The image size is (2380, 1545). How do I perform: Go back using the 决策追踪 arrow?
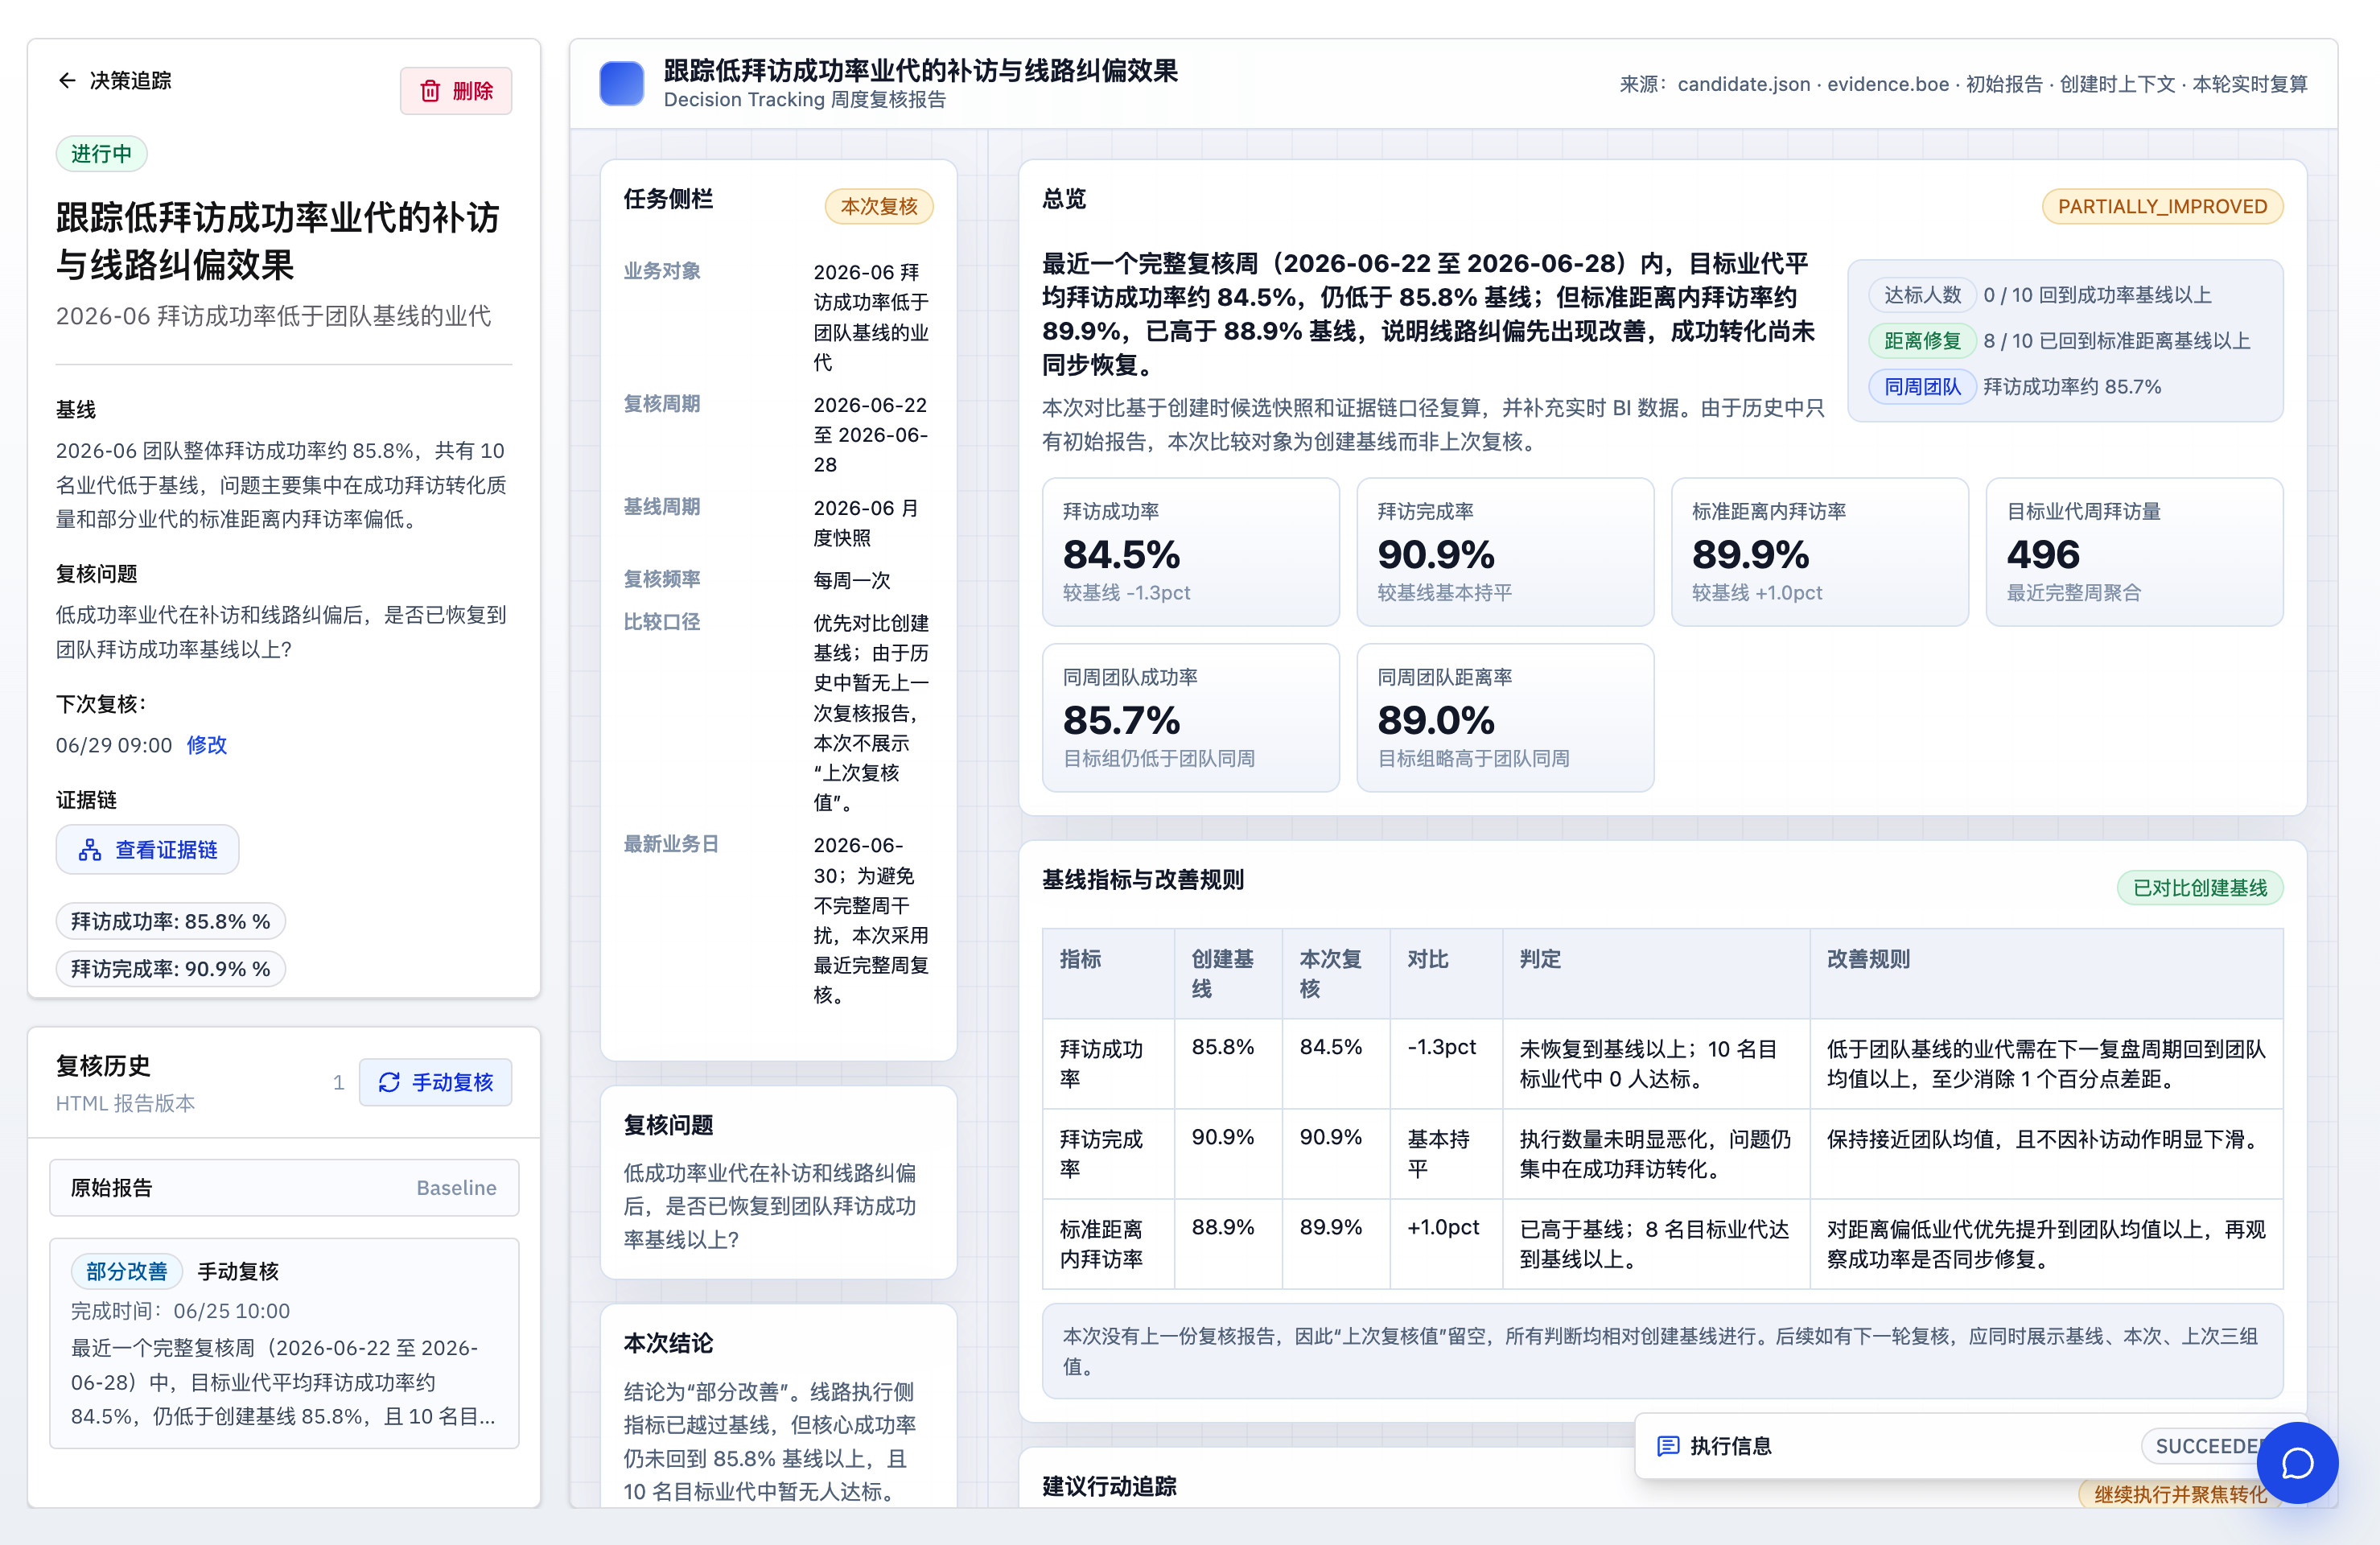coord(67,81)
